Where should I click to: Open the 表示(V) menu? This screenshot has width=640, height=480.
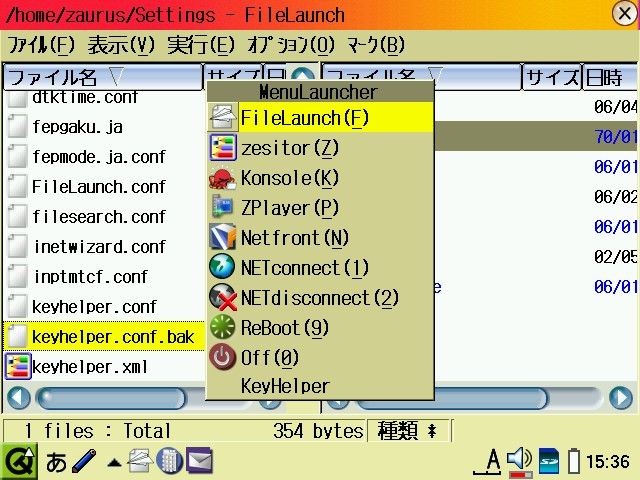click(x=121, y=45)
